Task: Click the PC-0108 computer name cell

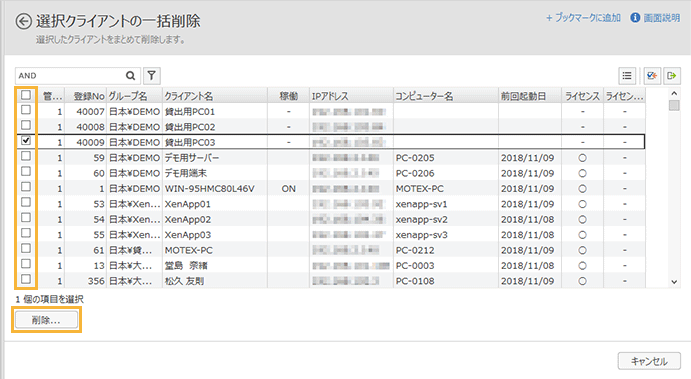Action: coord(446,281)
